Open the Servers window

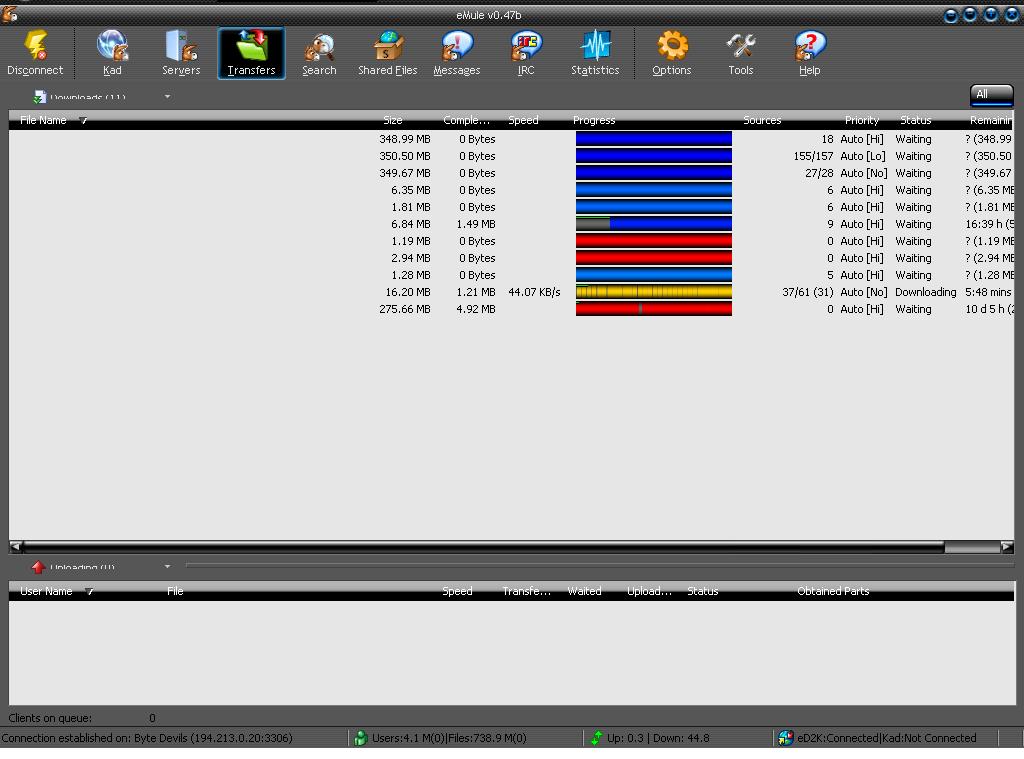pos(181,54)
